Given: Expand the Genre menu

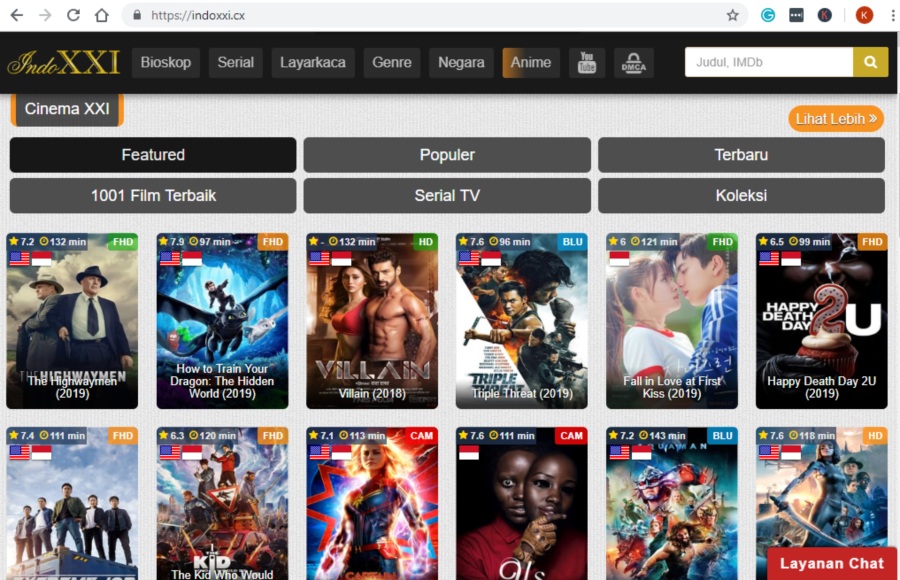Looking at the screenshot, I should coord(392,63).
